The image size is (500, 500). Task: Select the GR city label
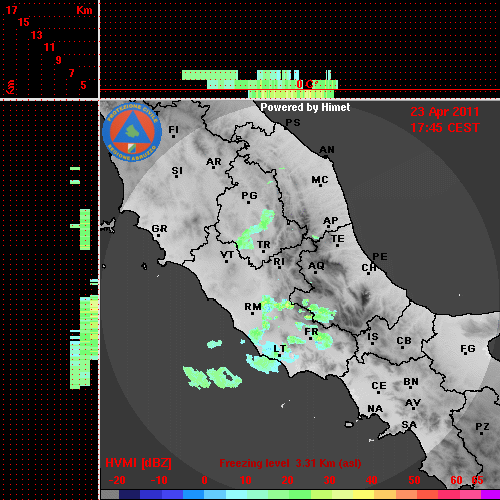[159, 229]
